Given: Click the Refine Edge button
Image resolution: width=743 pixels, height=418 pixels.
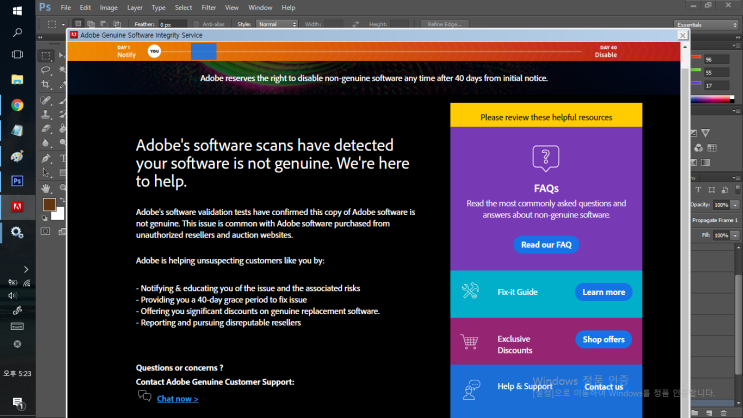Looking at the screenshot, I should (444, 24).
